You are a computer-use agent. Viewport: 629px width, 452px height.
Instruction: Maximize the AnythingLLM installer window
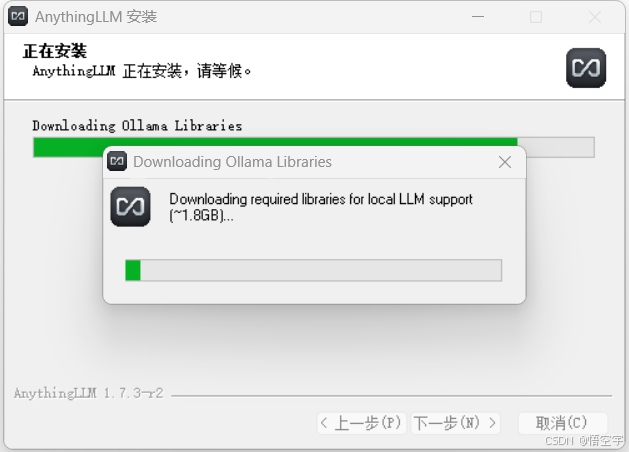pos(536,17)
